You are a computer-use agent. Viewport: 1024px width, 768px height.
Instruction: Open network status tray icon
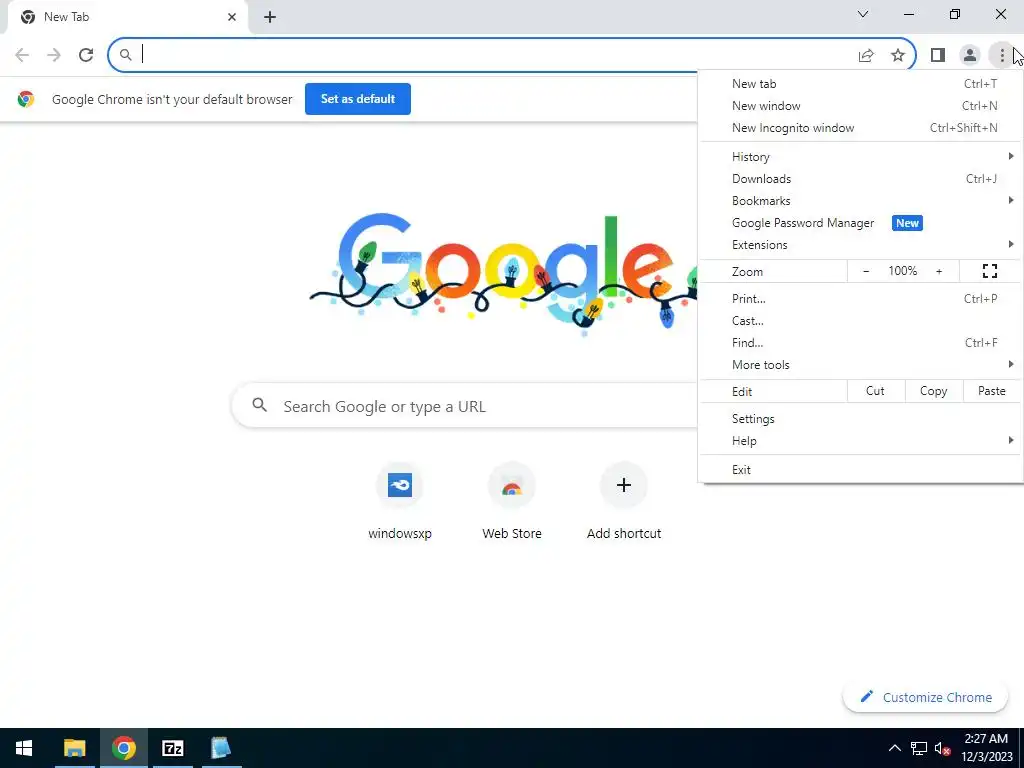[919, 748]
